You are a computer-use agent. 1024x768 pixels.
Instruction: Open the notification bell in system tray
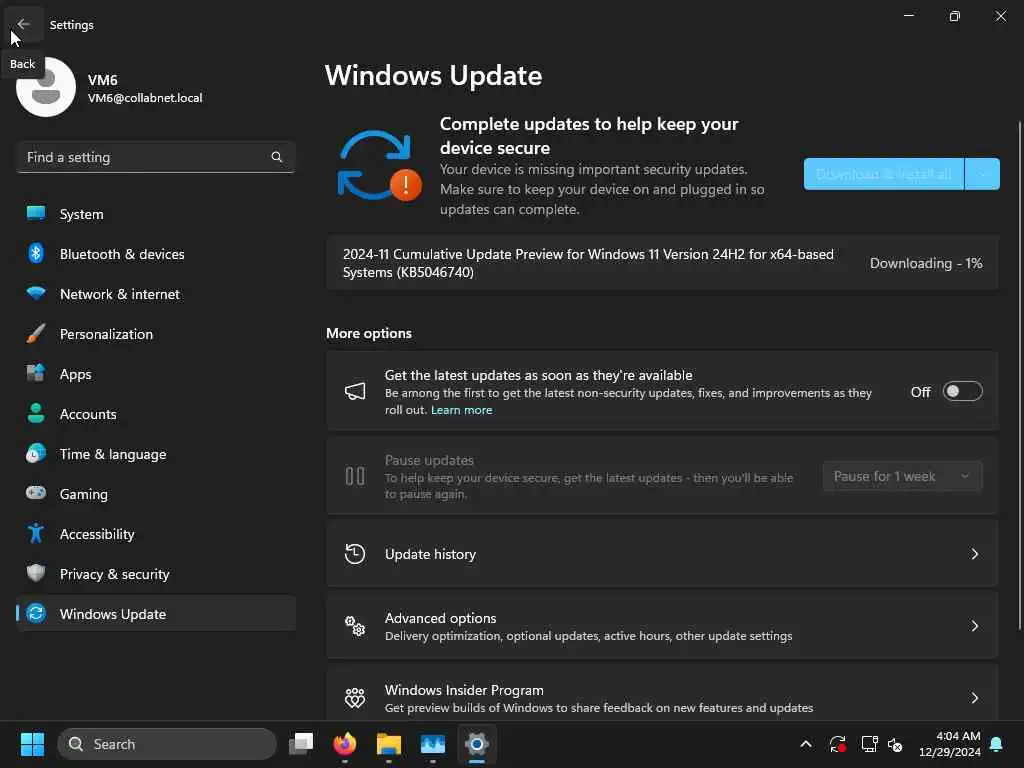pyautogui.click(x=997, y=744)
